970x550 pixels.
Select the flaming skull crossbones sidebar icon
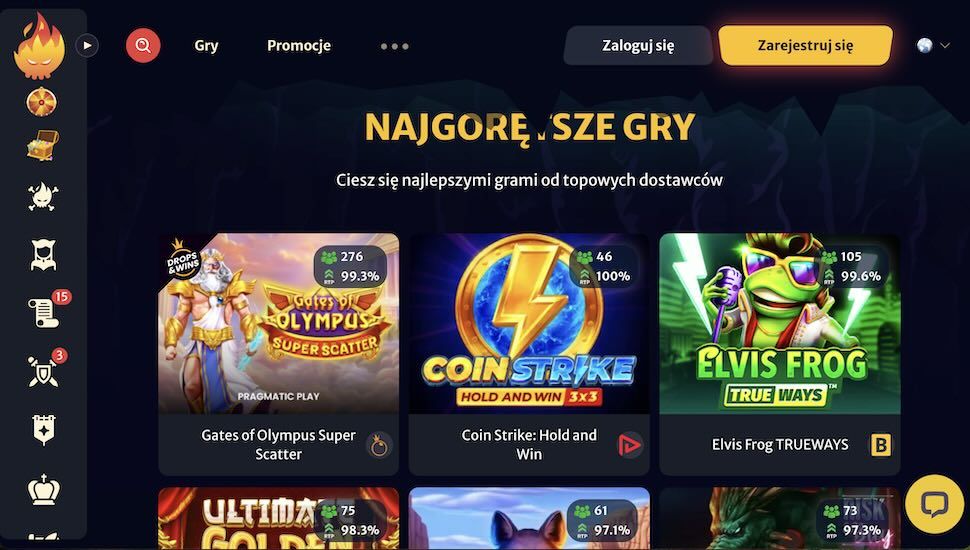(x=43, y=197)
